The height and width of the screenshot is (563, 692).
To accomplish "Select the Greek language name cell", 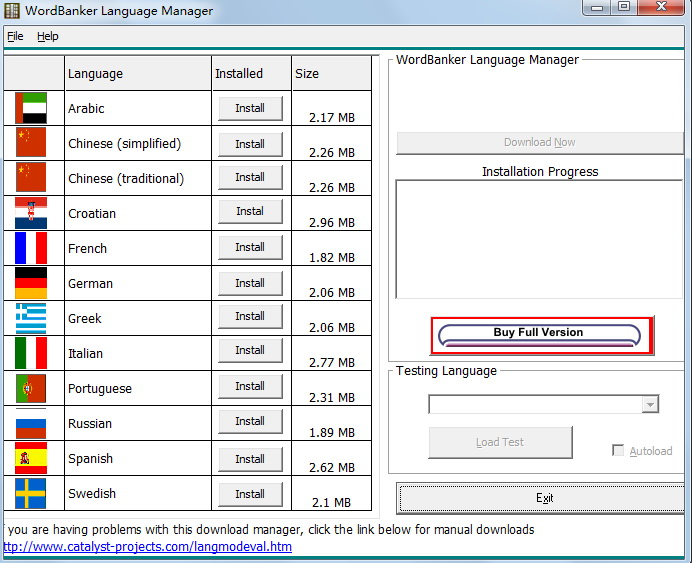I will (x=138, y=319).
